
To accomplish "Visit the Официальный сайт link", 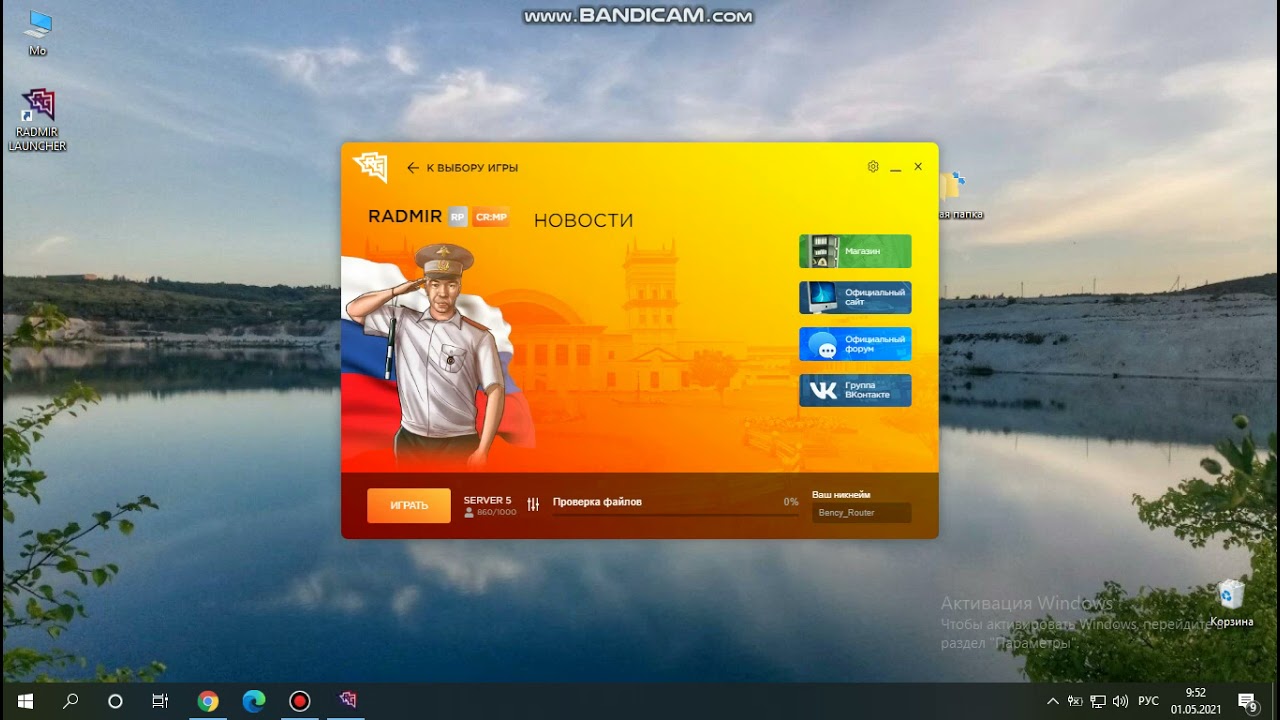I will pyautogui.click(x=855, y=297).
